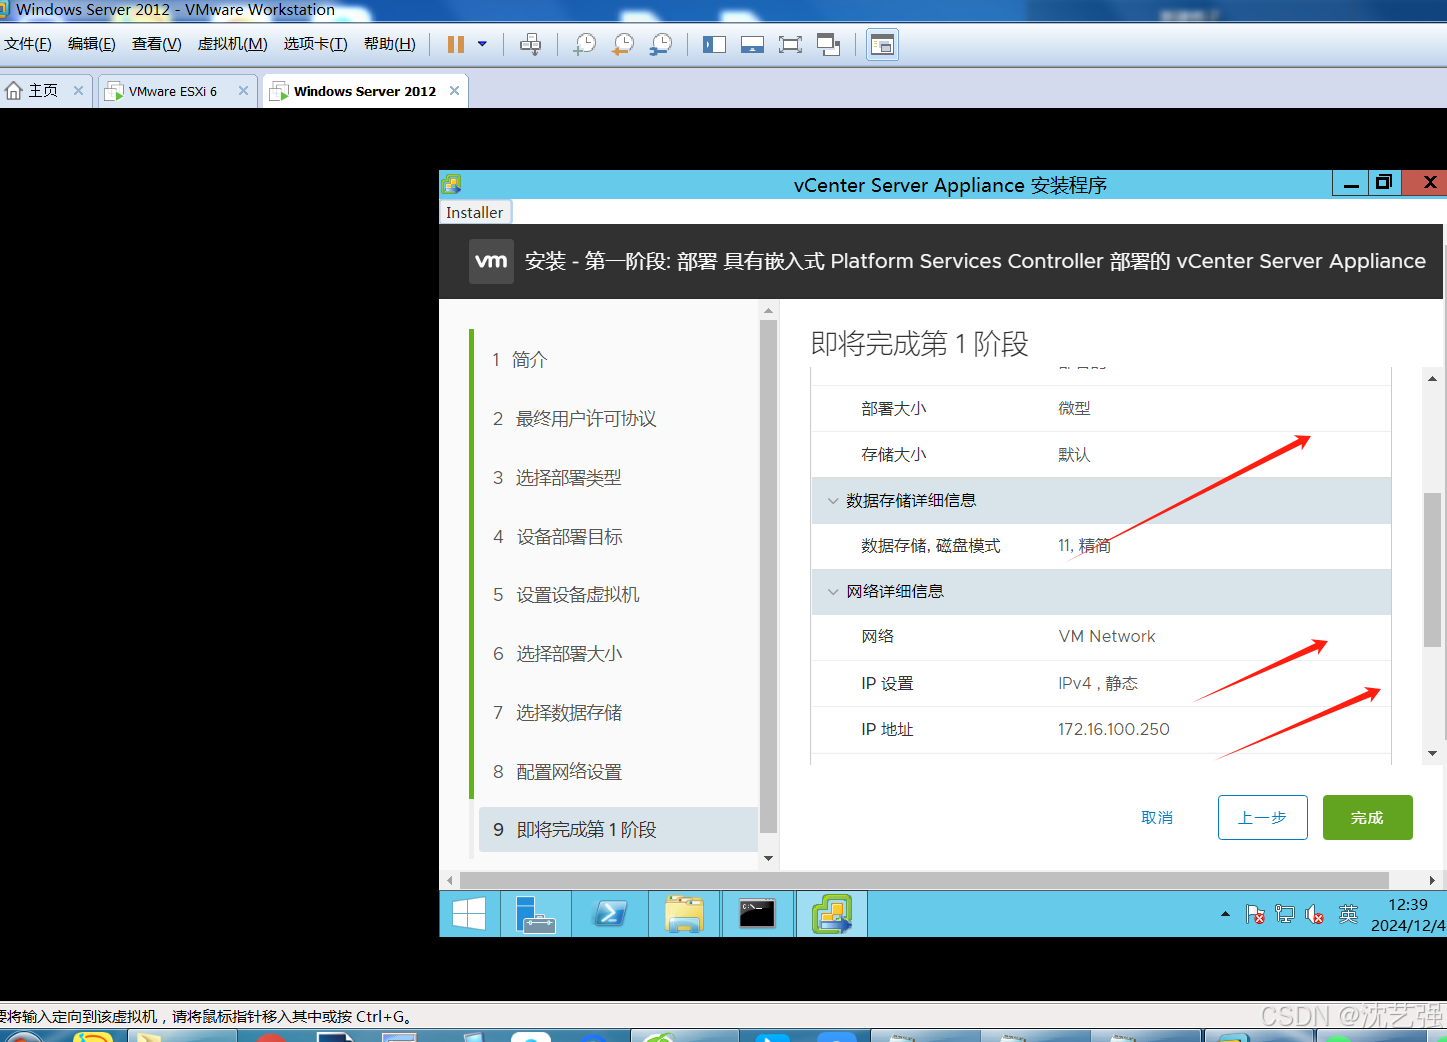Click the green 完成 button

pyautogui.click(x=1367, y=817)
